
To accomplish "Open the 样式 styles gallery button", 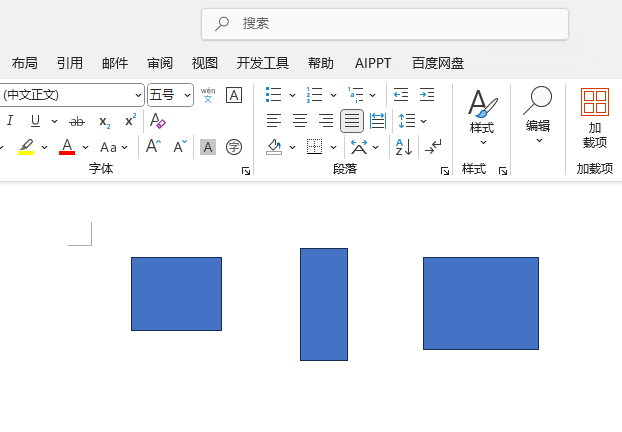I will (x=483, y=116).
